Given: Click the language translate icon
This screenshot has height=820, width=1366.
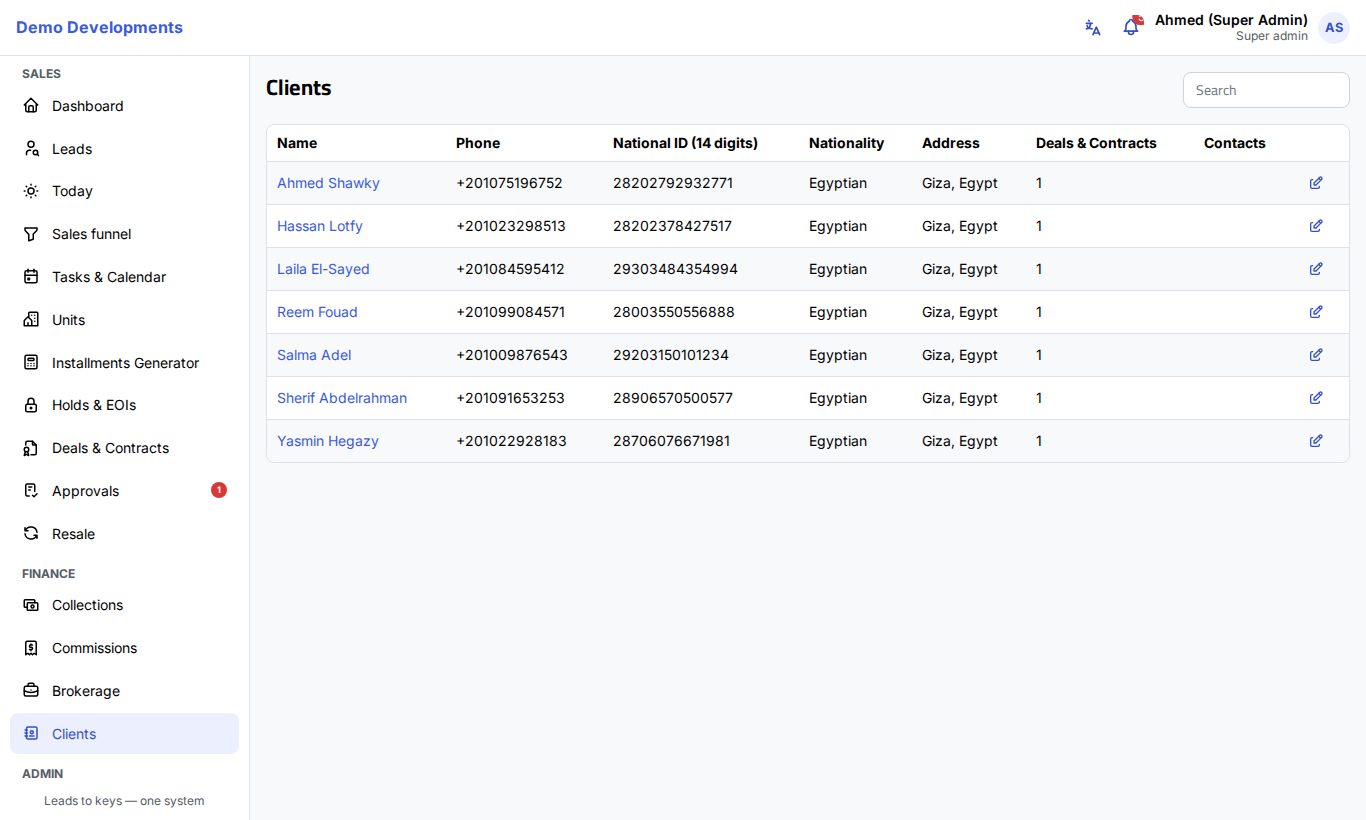Looking at the screenshot, I should [x=1093, y=28].
